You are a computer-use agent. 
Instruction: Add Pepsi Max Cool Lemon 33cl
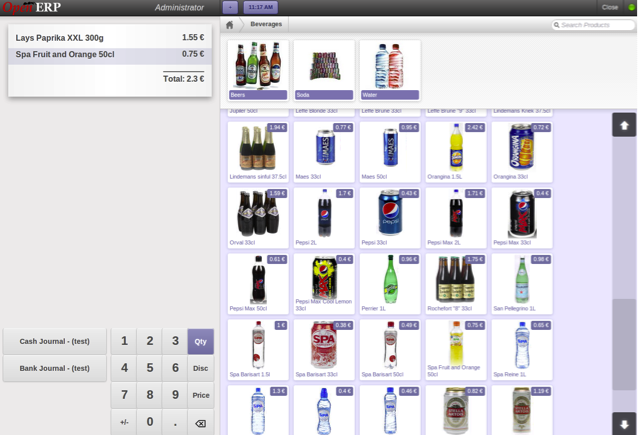coord(324,284)
